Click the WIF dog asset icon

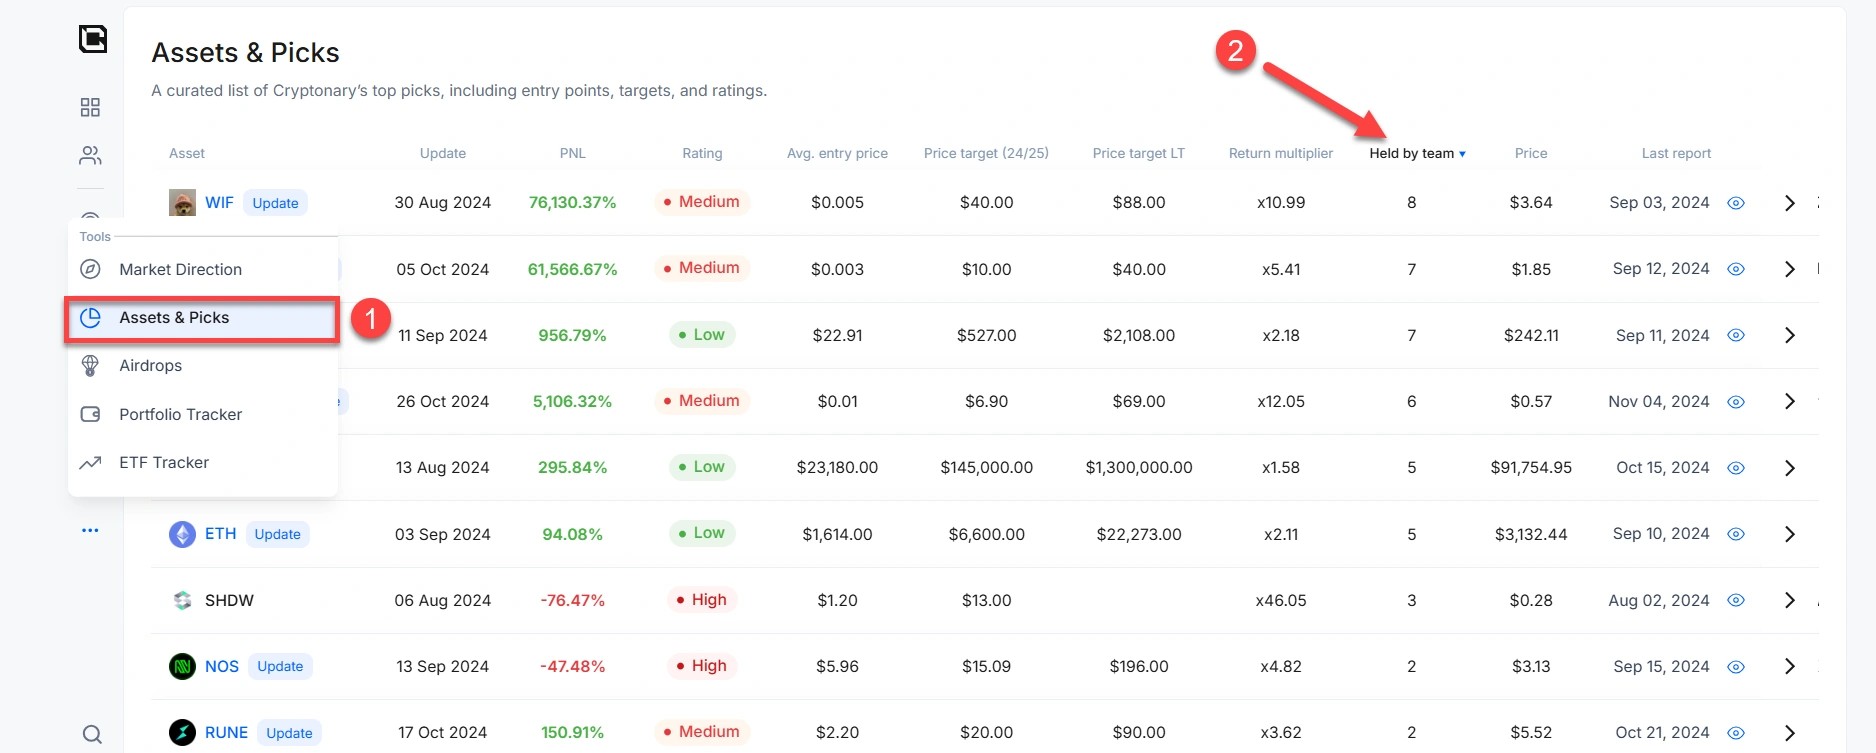(x=182, y=203)
